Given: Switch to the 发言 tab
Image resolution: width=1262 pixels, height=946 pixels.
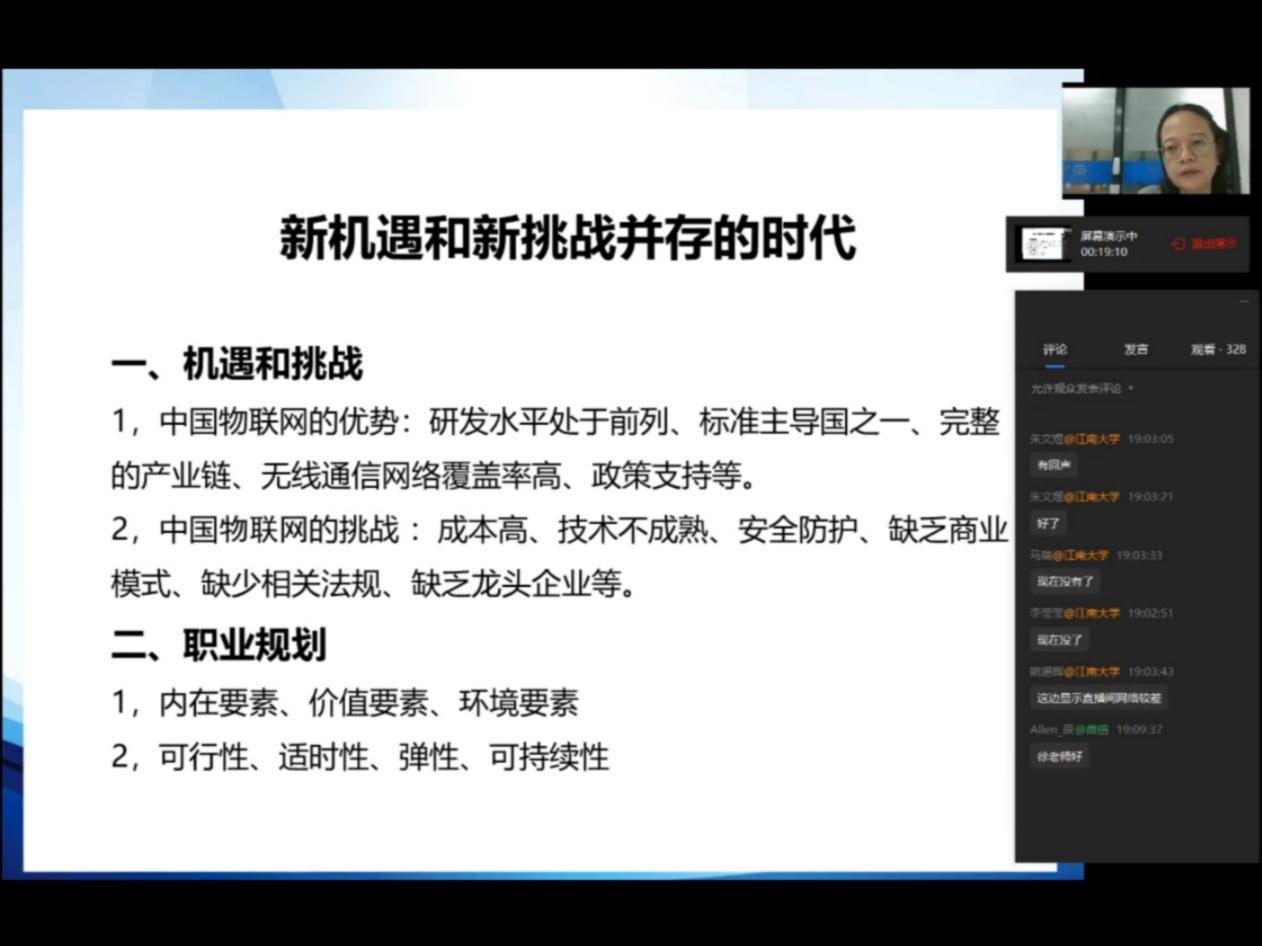Looking at the screenshot, I should tap(1136, 349).
